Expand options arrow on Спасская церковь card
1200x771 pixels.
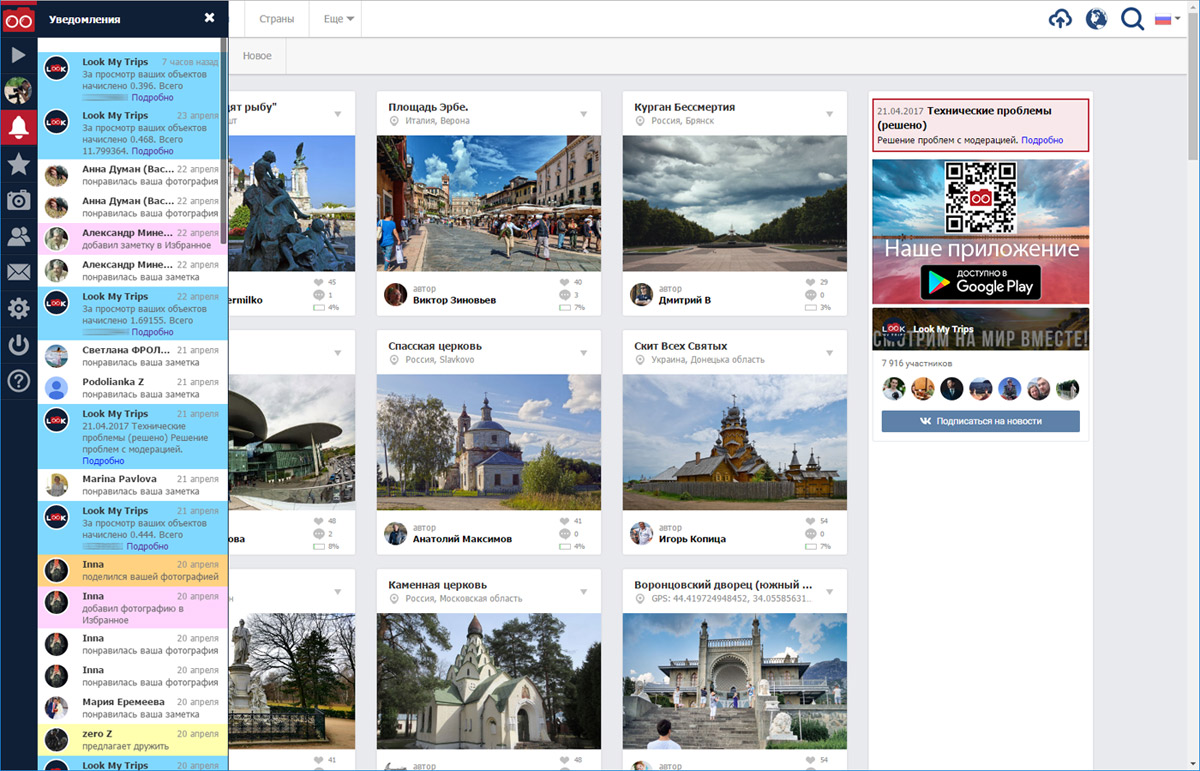click(584, 353)
